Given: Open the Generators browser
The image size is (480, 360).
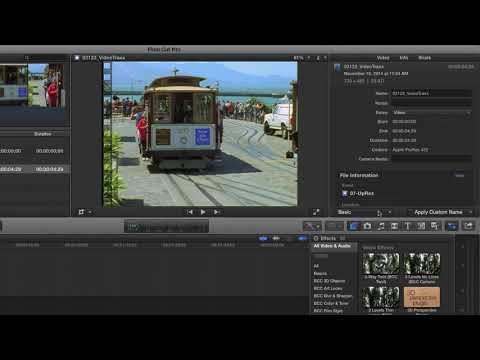Looking at the screenshot, I should (421, 226).
